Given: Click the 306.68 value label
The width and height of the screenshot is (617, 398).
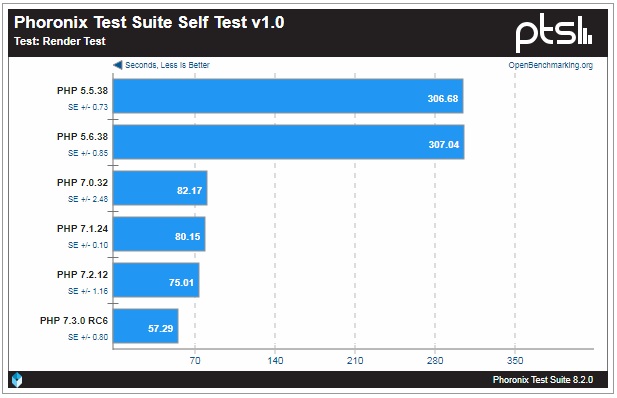Looking at the screenshot, I should (443, 98).
